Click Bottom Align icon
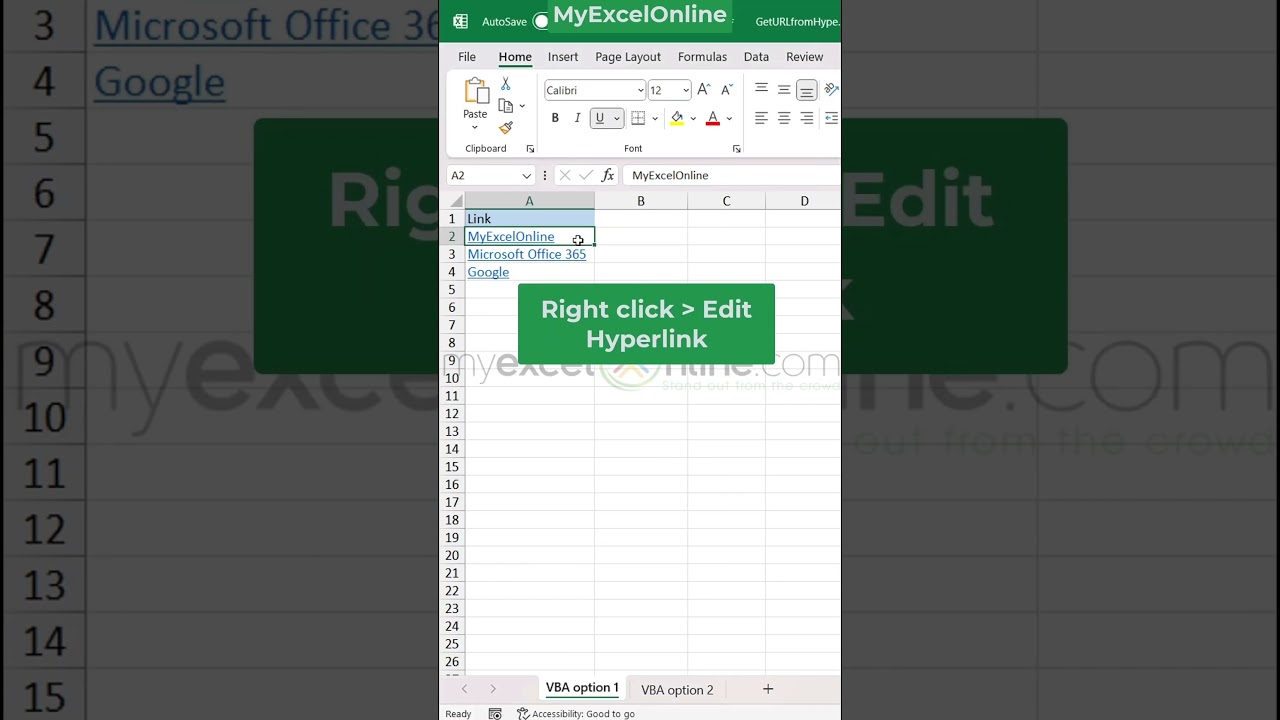This screenshot has width=1280, height=720. (806, 90)
